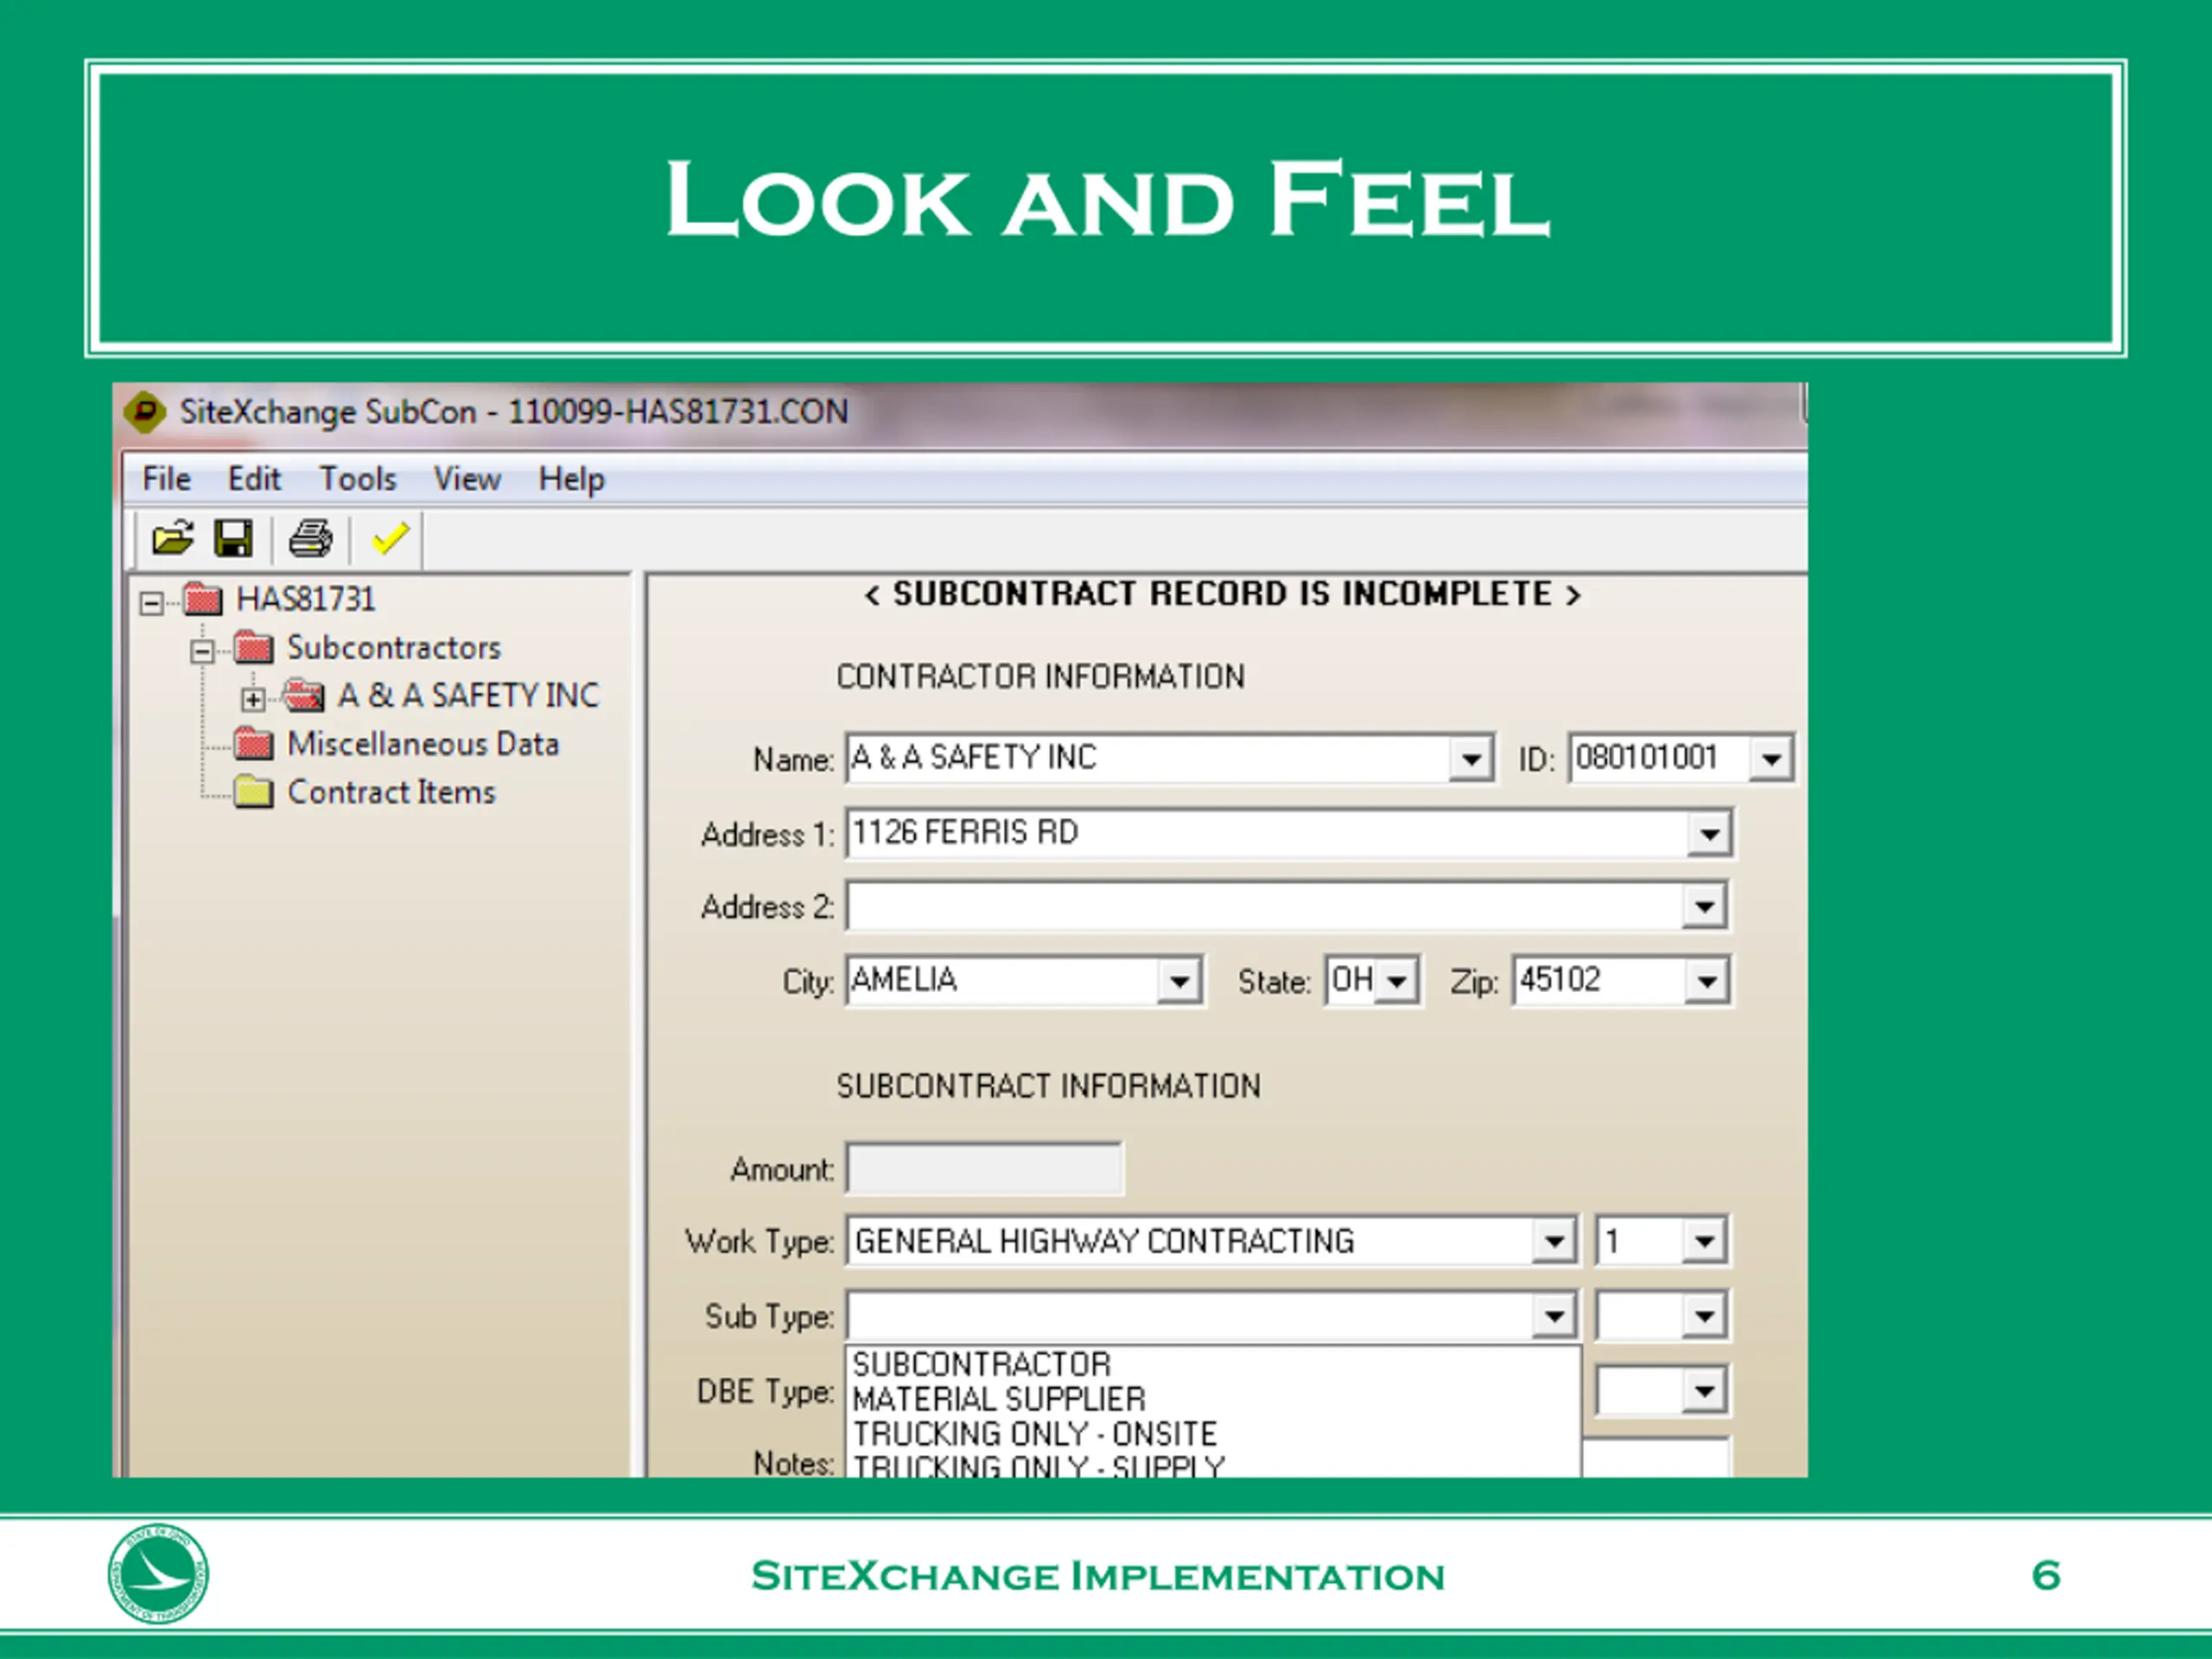Click the Amount input field
2212x1659 pixels.
[985, 1169]
